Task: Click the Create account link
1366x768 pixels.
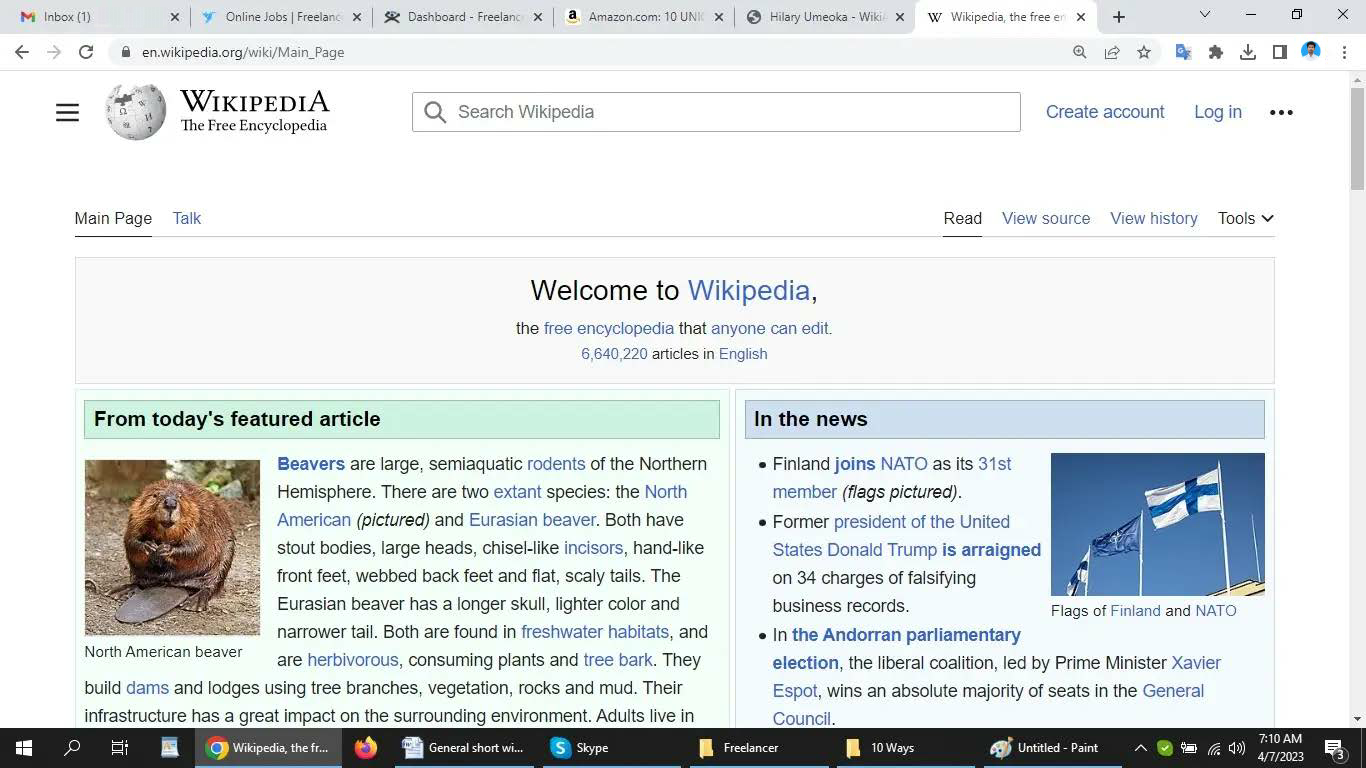Action: tap(1104, 112)
